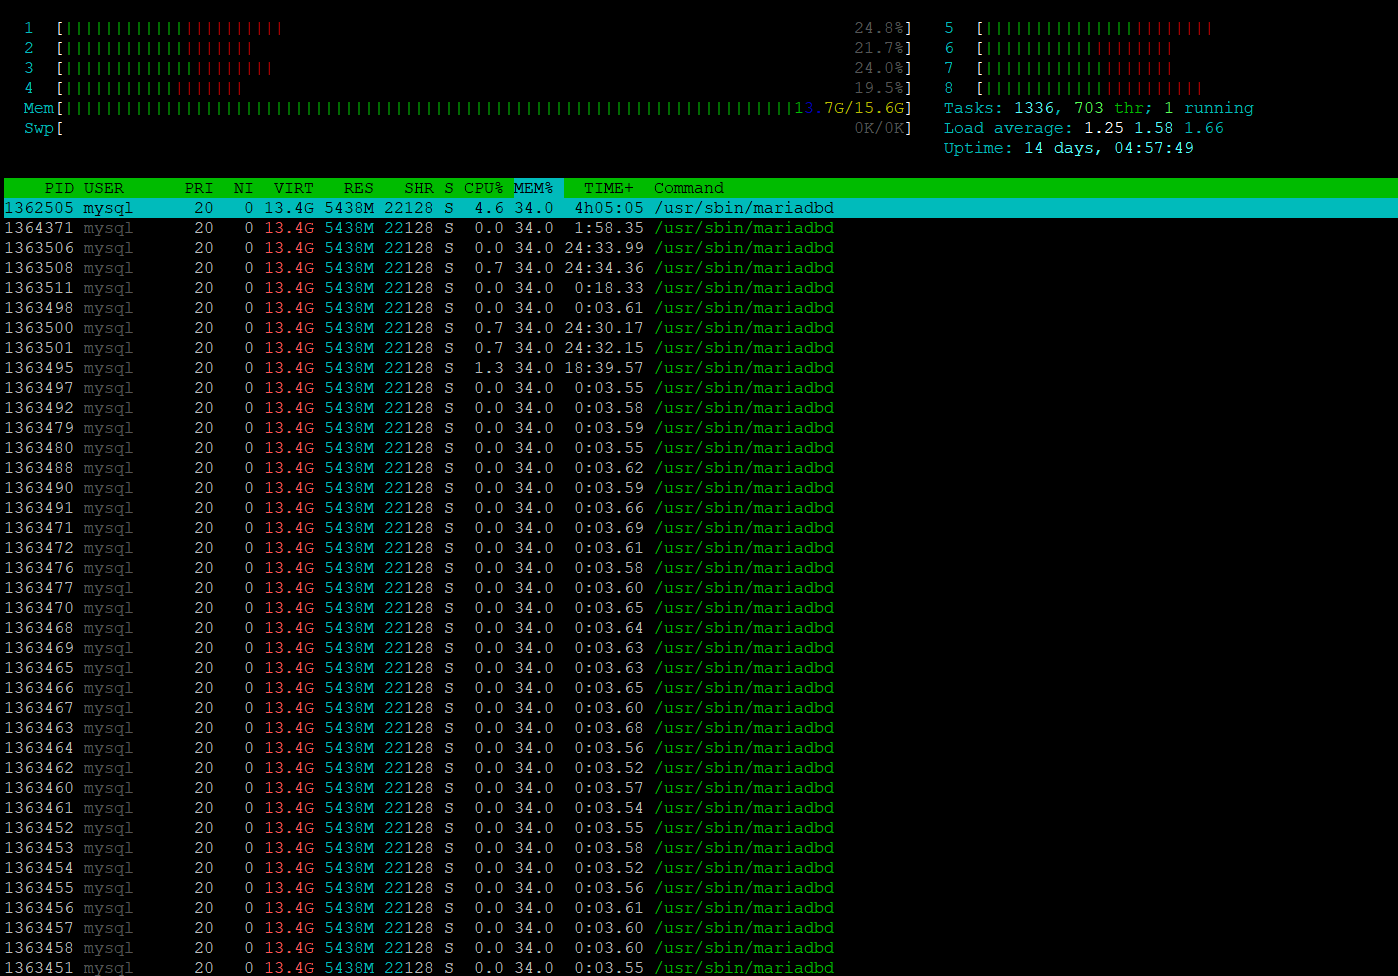Click the highlighted MEM% column header
This screenshot has height=976, width=1398.
pyautogui.click(x=534, y=188)
